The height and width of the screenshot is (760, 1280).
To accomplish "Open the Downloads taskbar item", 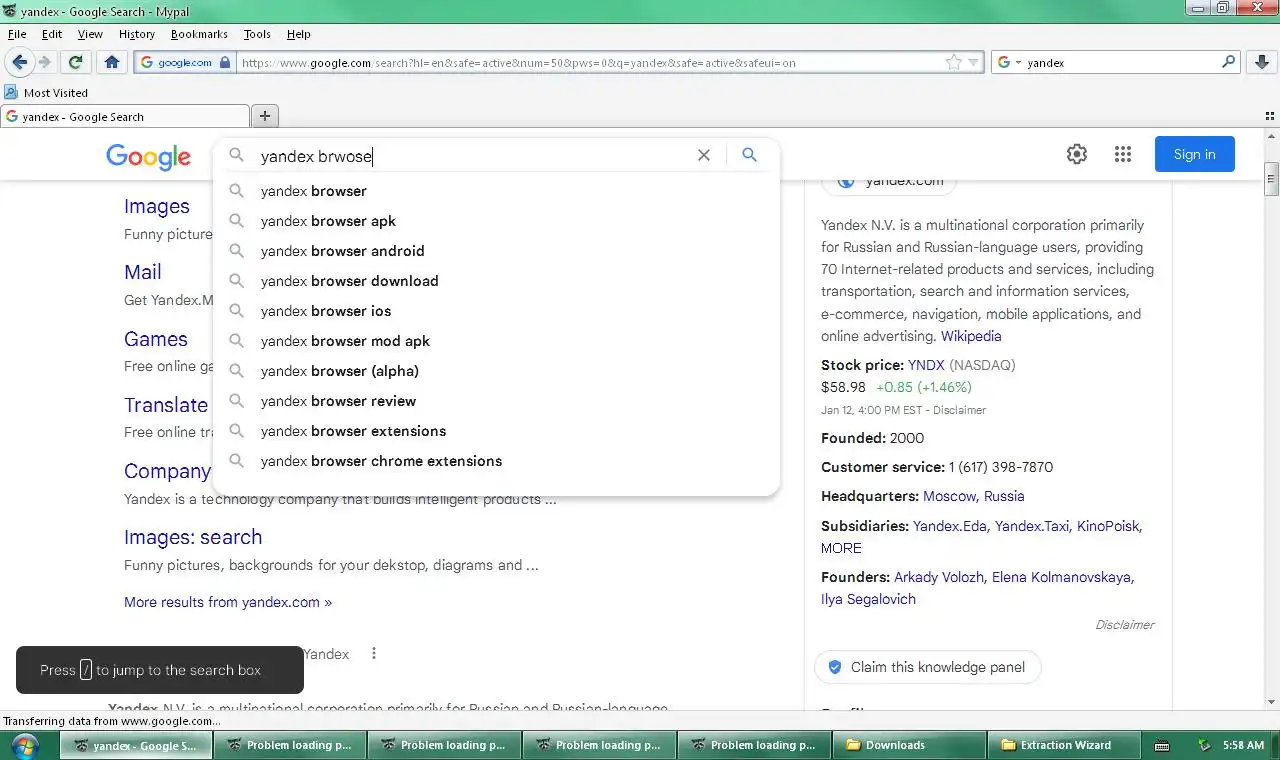I will (908, 745).
